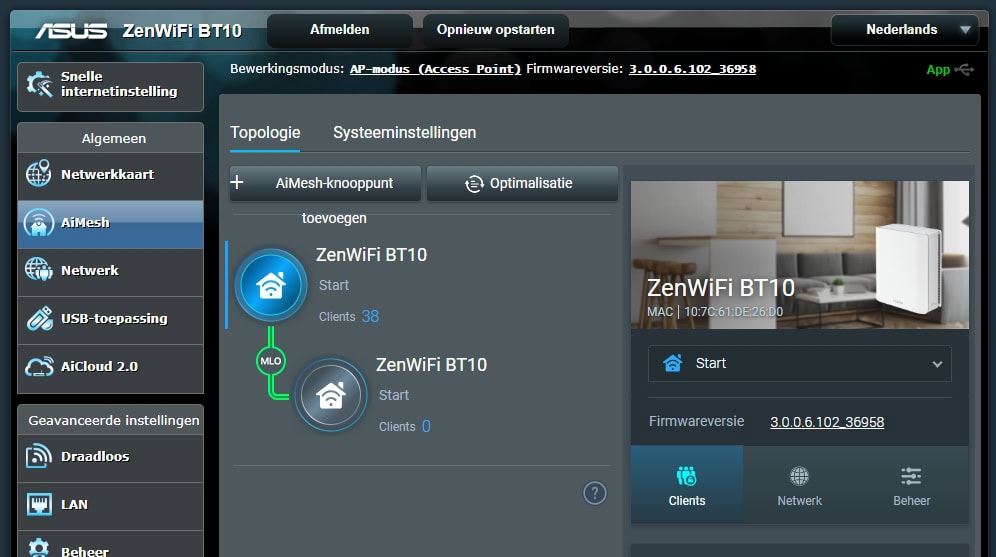Open the firmware version 3.0.0.6.102_36958 link in device panel
Screen dimensions: 996x557
827,422
